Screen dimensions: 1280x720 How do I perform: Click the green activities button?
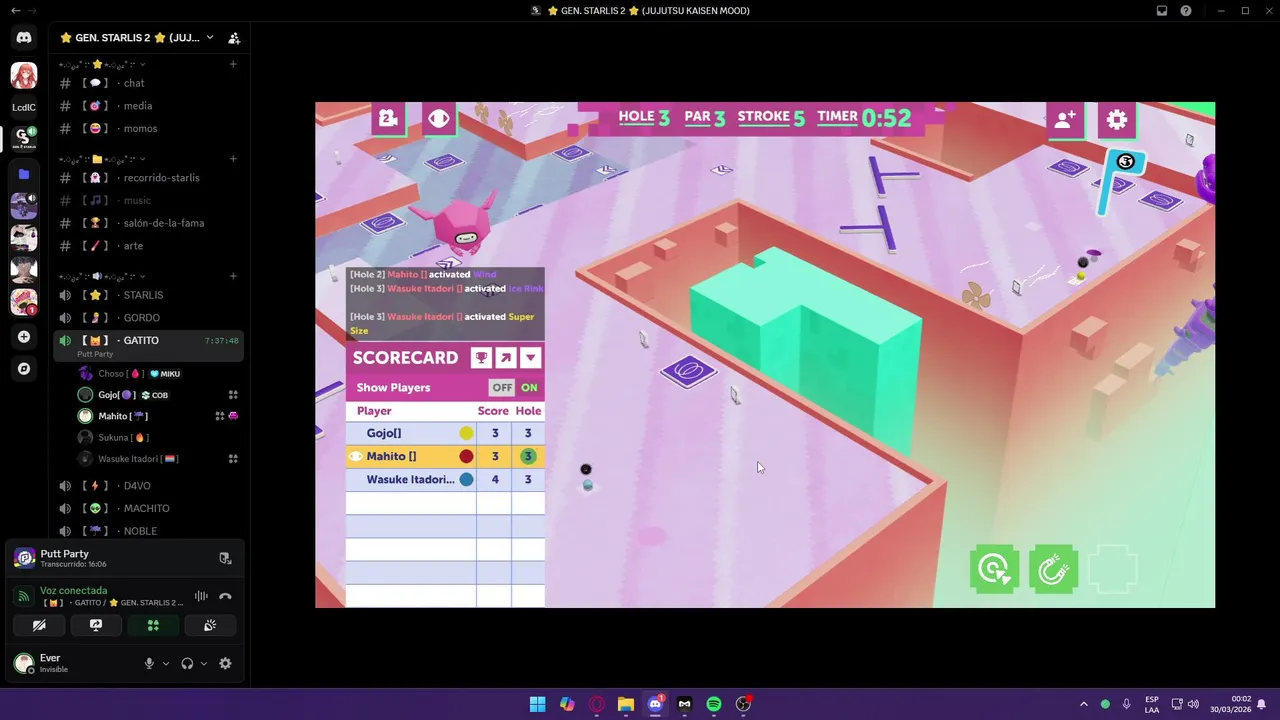pos(153,625)
